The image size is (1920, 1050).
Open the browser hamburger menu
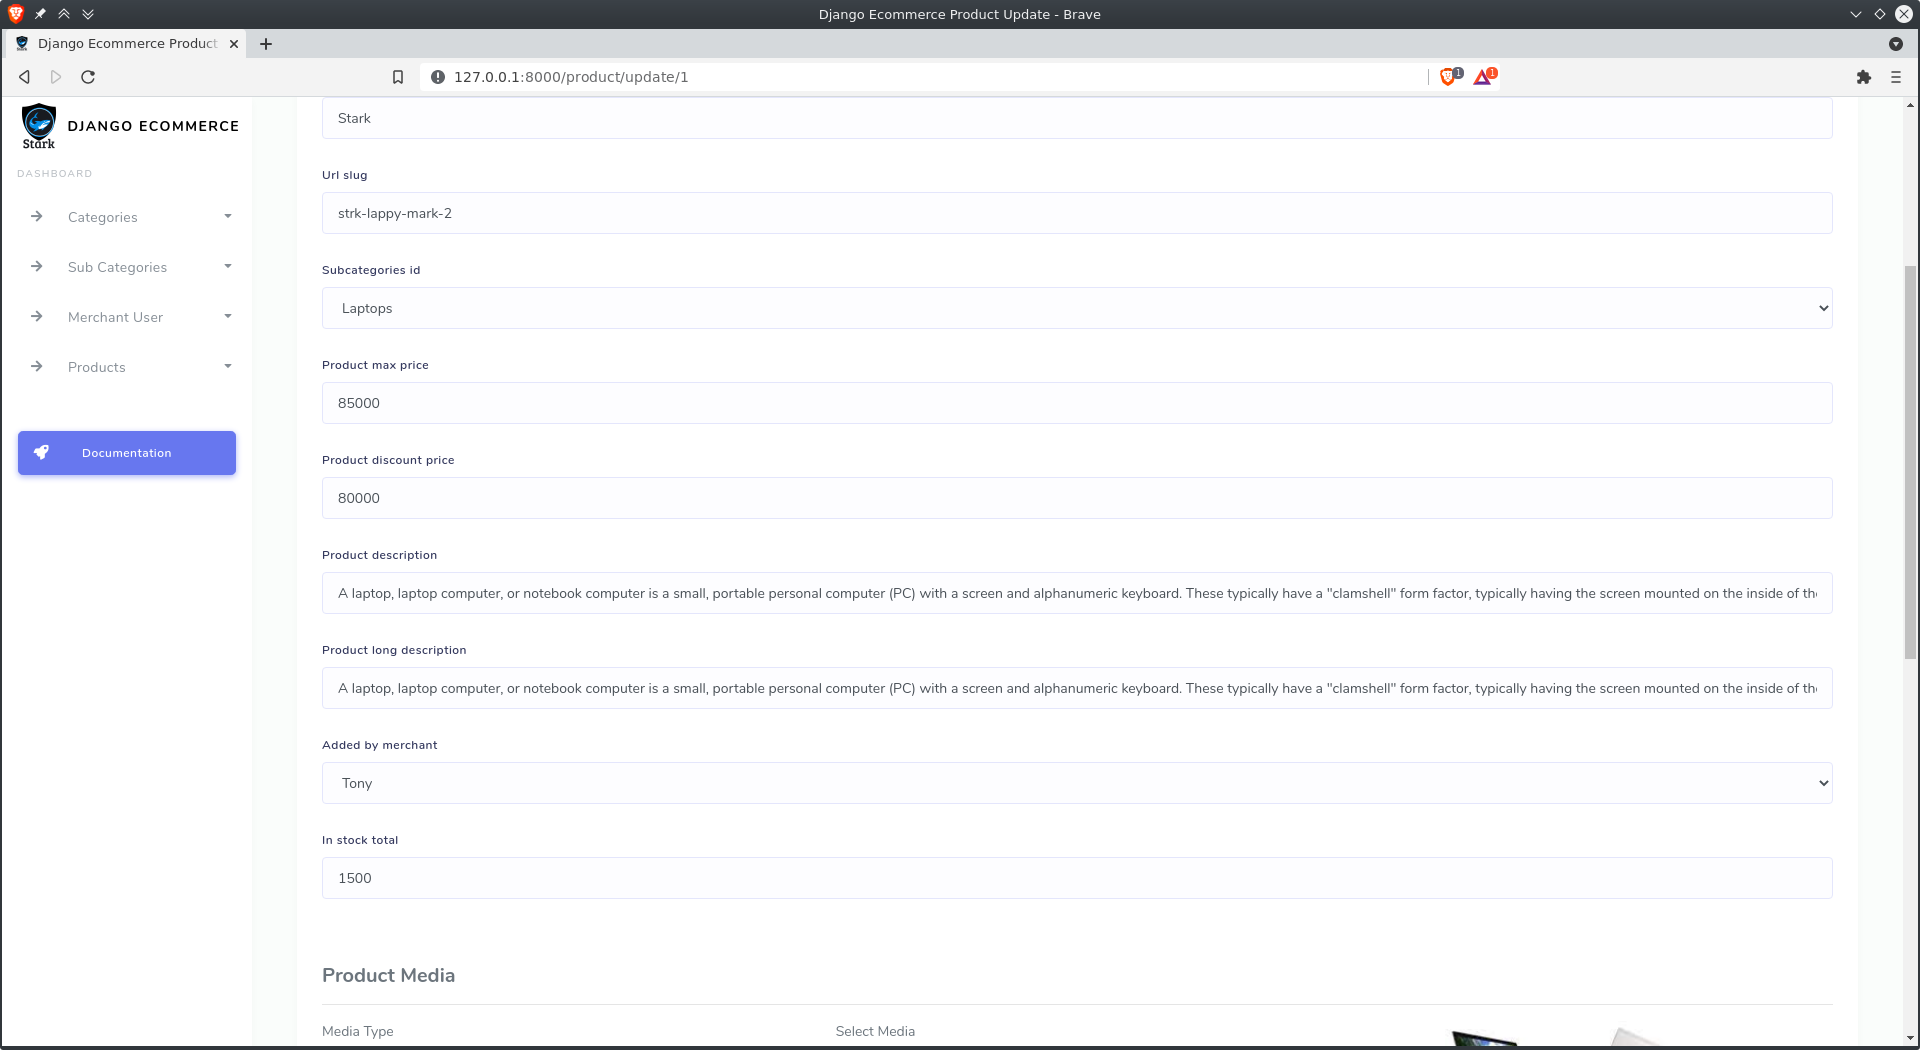point(1895,76)
